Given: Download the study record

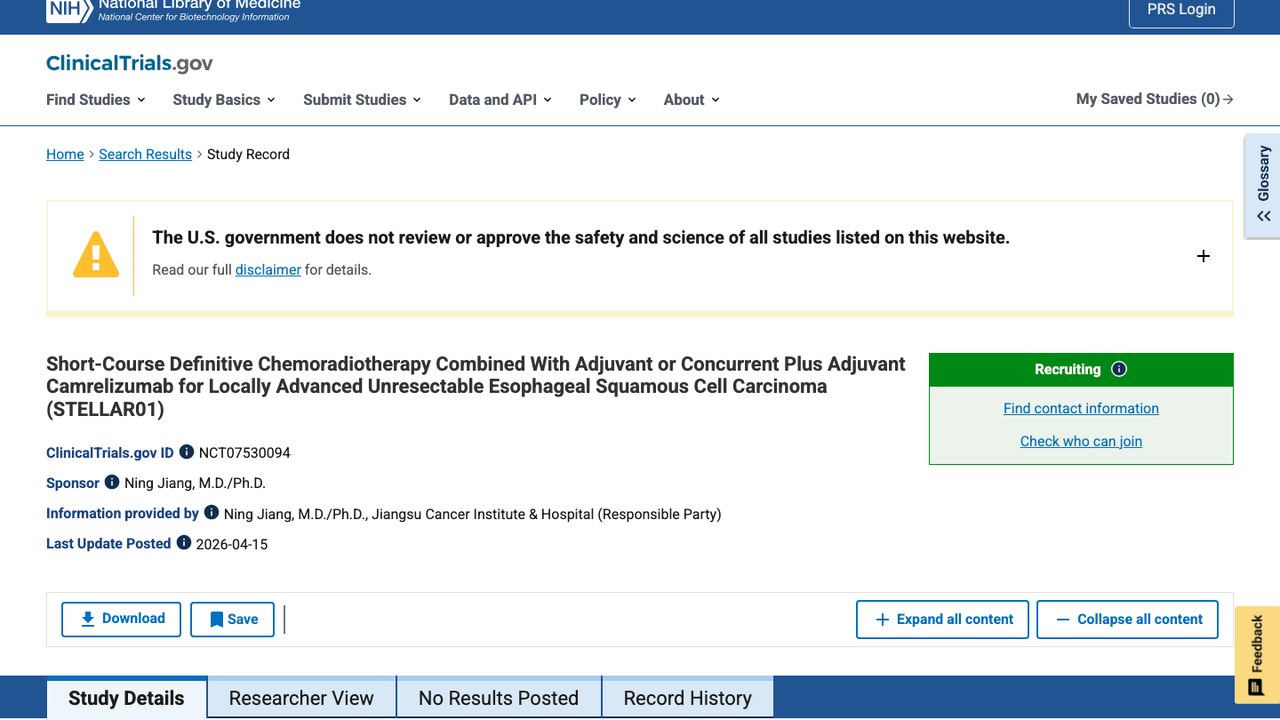Looking at the screenshot, I should point(121,619).
